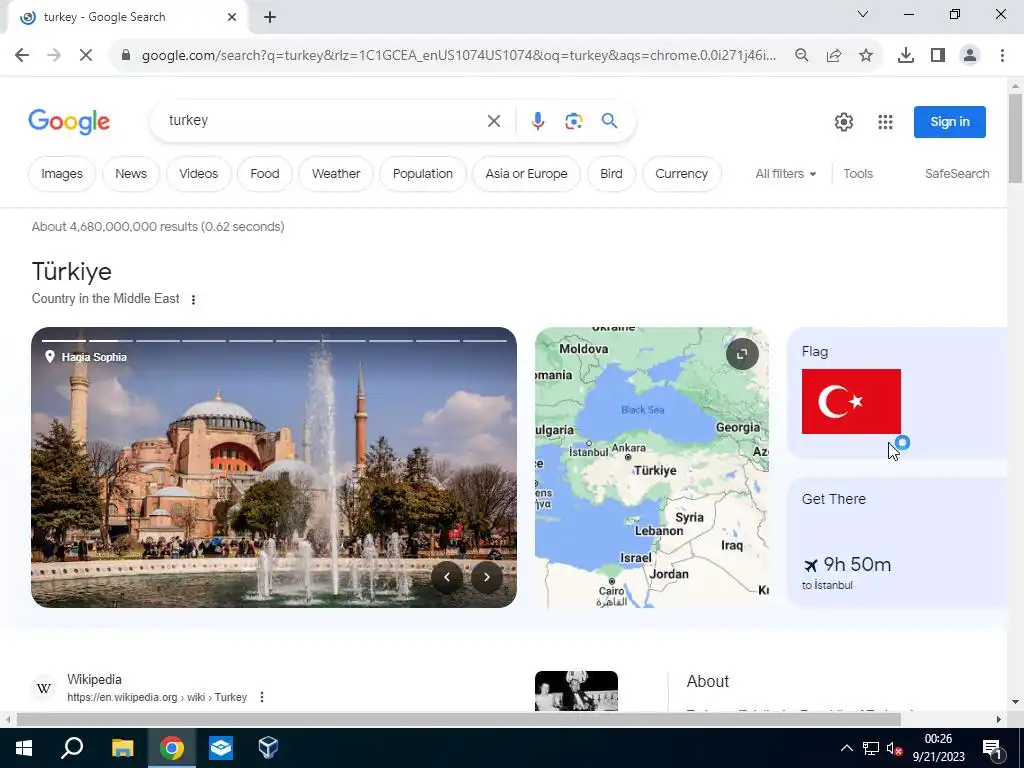Click the Hagia Sophia location label
The height and width of the screenshot is (768, 1024).
[86, 357]
